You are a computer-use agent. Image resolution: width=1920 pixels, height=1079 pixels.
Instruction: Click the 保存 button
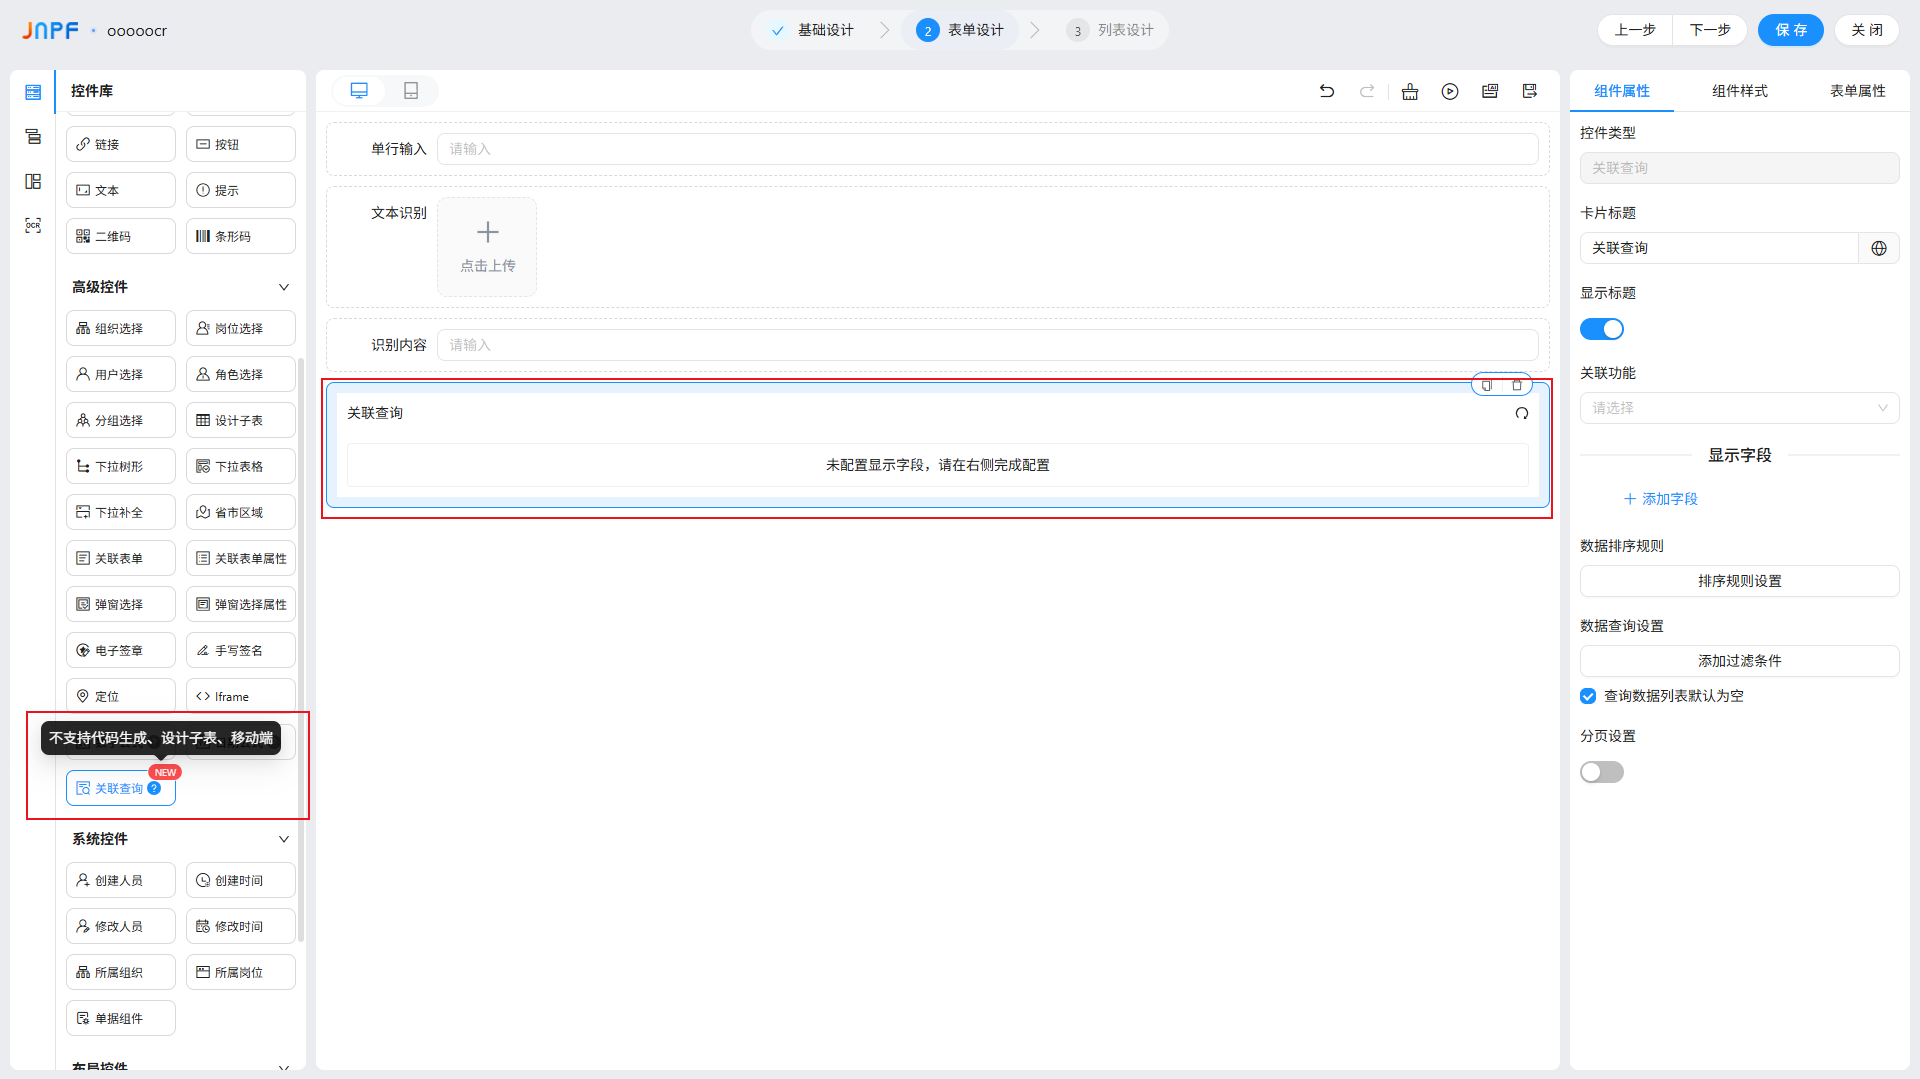tap(1790, 30)
